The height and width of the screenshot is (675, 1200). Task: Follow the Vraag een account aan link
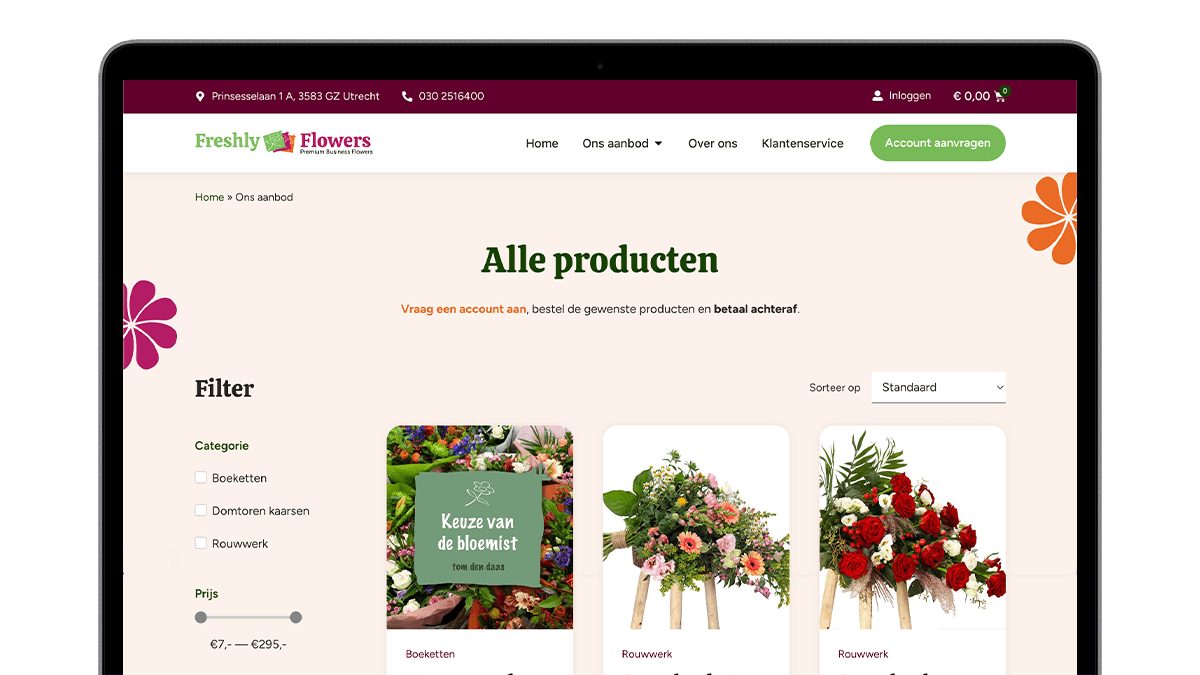coord(463,309)
